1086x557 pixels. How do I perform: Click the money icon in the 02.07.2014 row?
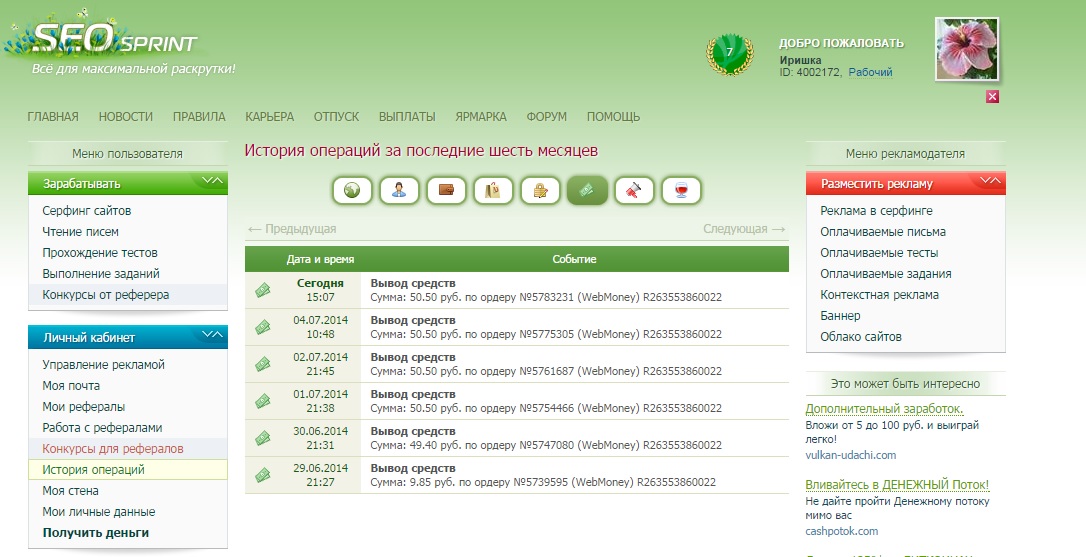click(x=262, y=364)
